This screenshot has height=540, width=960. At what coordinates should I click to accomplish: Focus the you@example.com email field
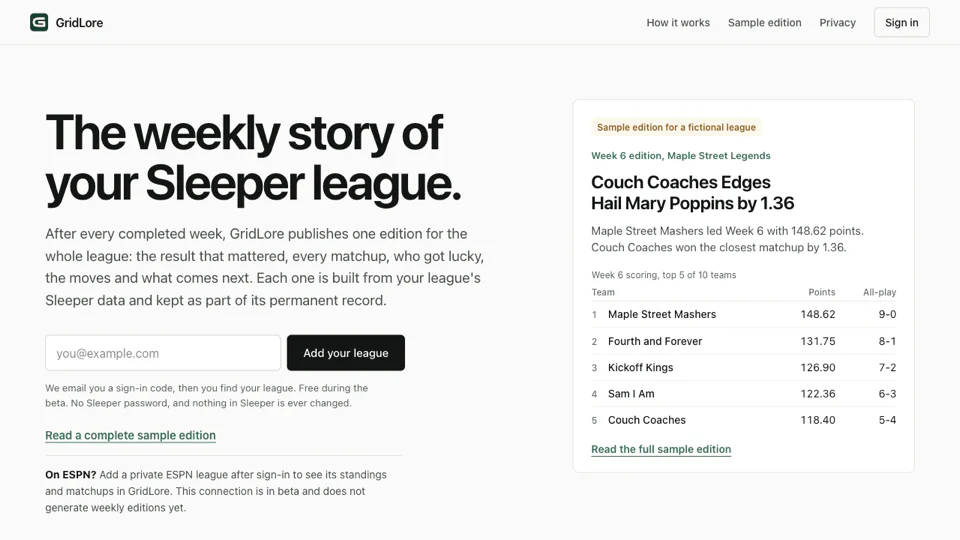point(163,353)
